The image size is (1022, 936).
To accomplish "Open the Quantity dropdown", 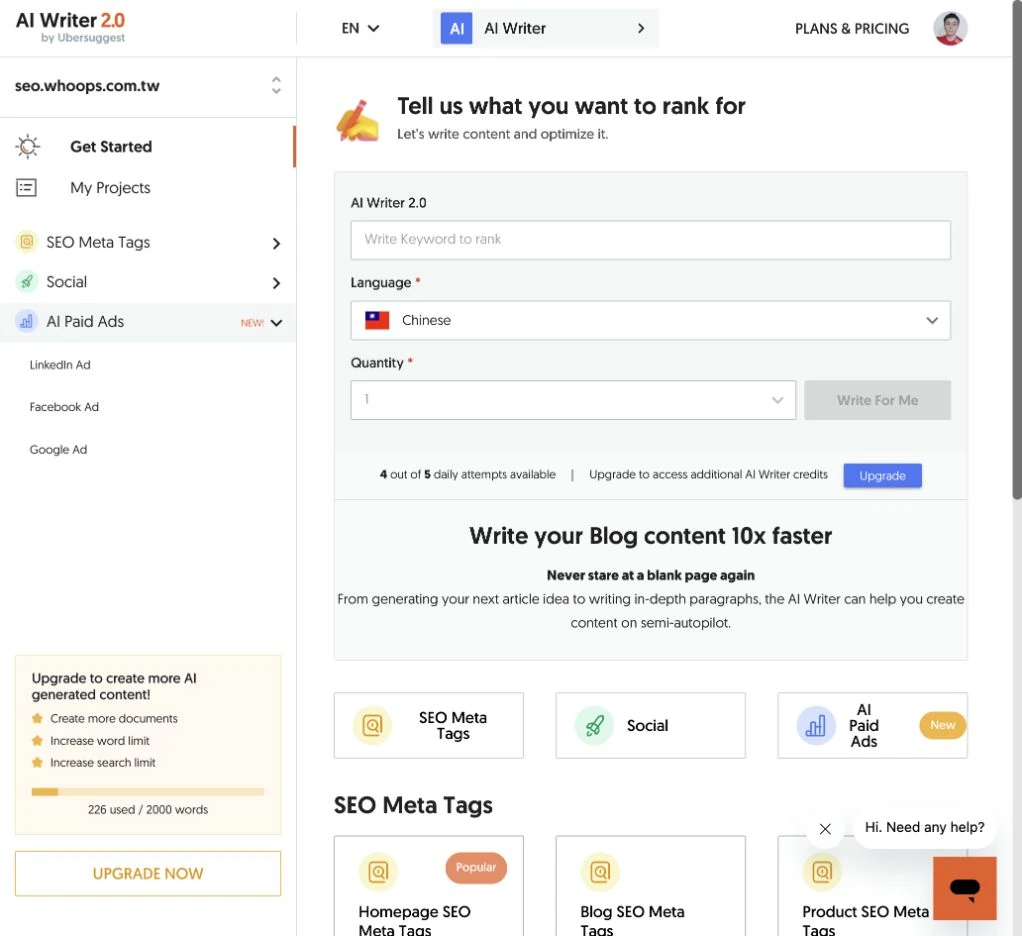I will 573,400.
